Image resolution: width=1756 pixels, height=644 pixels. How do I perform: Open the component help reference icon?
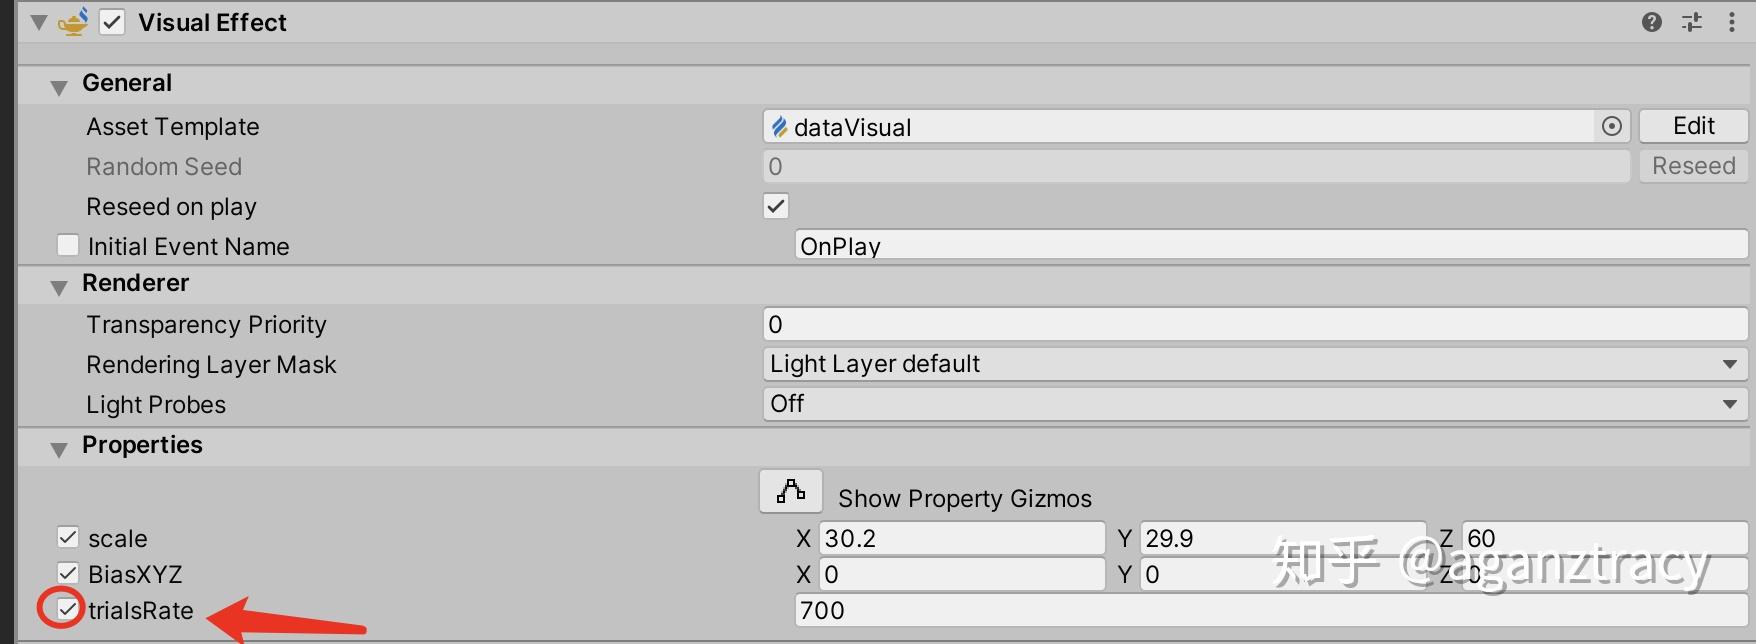point(1652,22)
